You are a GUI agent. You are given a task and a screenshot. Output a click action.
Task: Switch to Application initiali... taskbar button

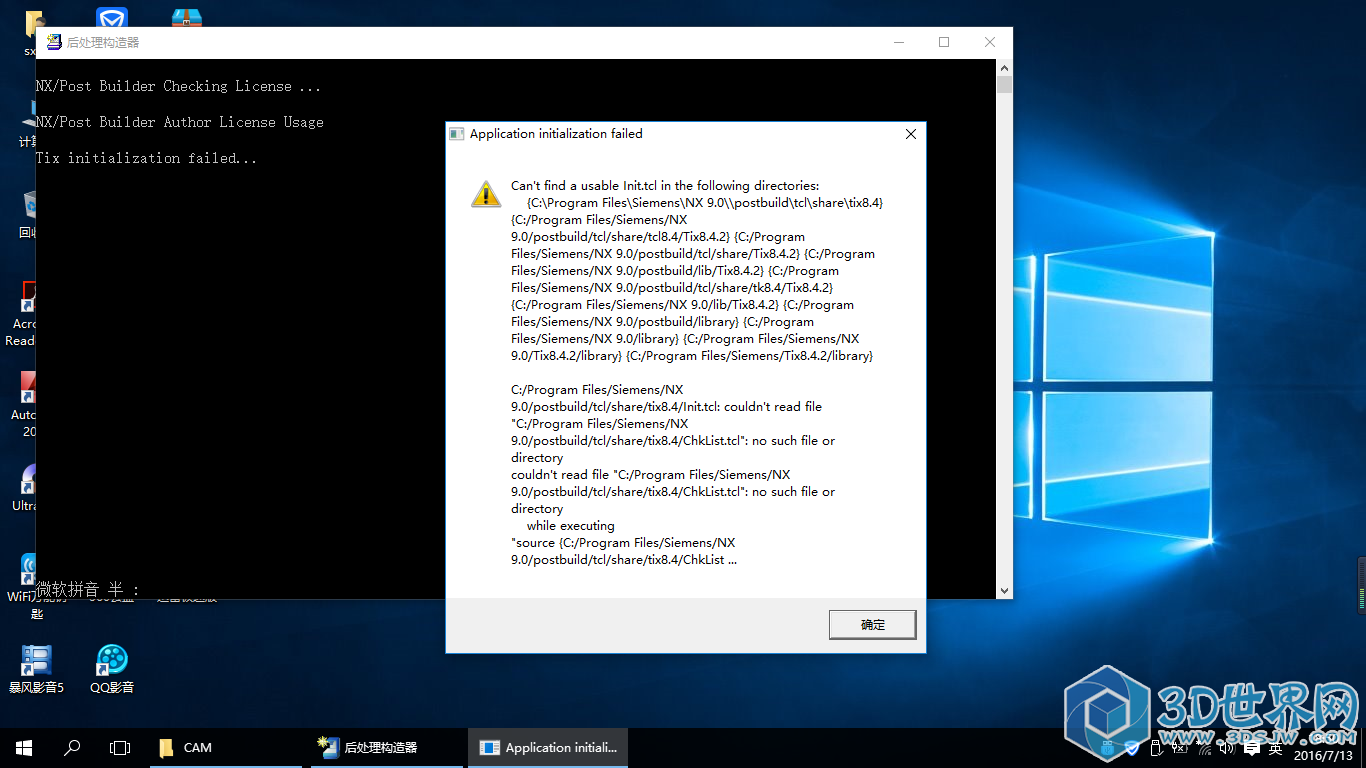coord(548,748)
